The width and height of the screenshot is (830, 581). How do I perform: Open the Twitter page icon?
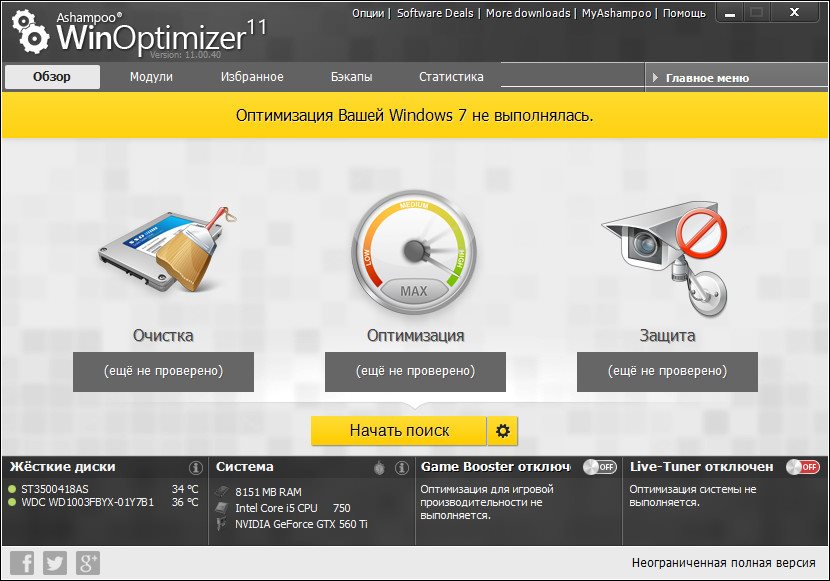coord(55,562)
